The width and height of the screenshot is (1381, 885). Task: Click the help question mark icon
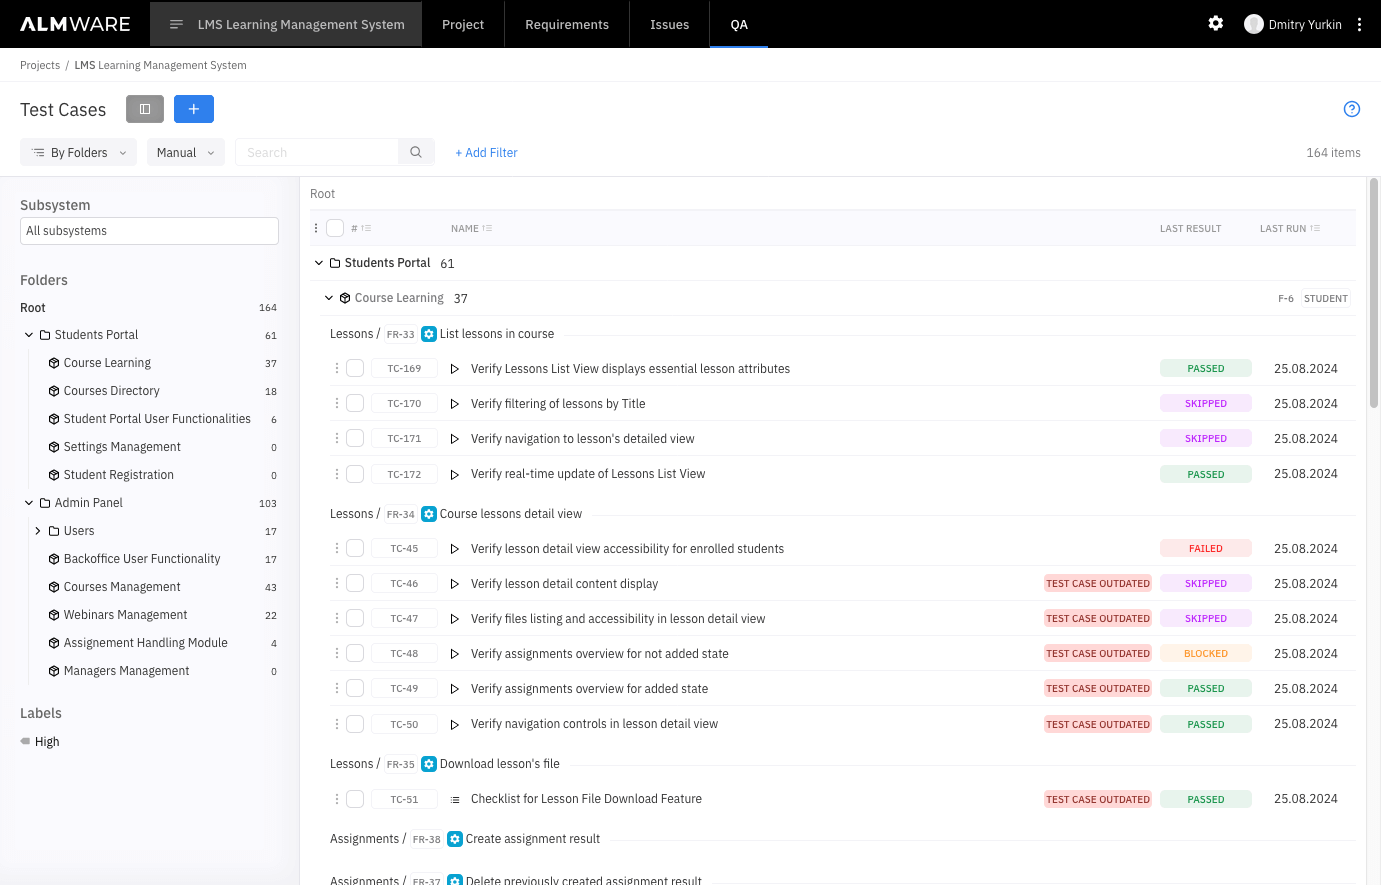[1352, 109]
